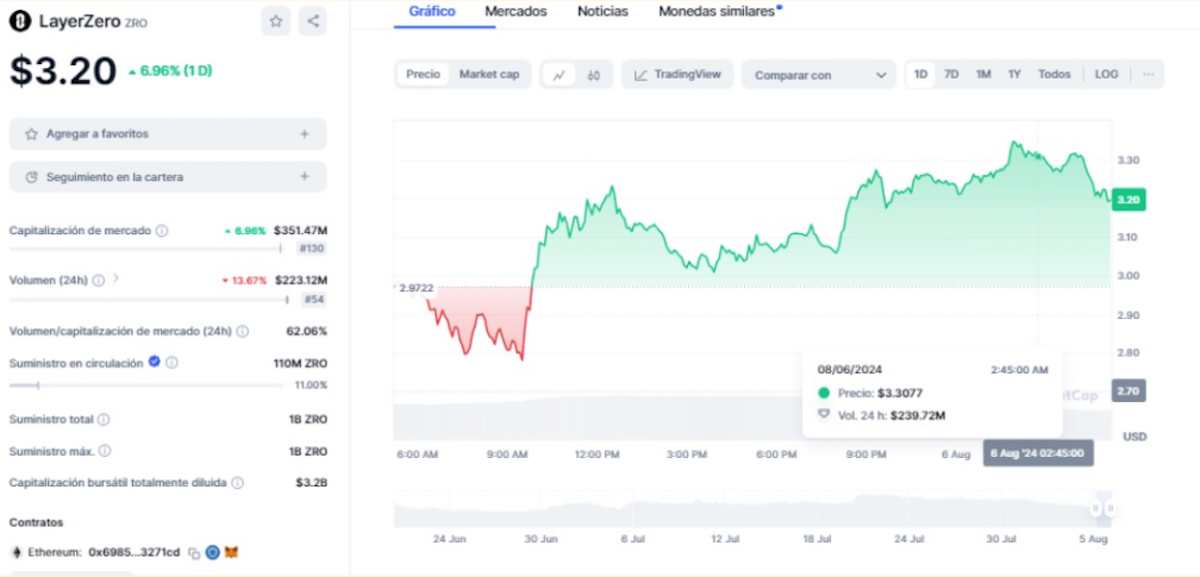The width and height of the screenshot is (1200, 577).
Task: Click the share icon next to the star
Action: point(313,21)
